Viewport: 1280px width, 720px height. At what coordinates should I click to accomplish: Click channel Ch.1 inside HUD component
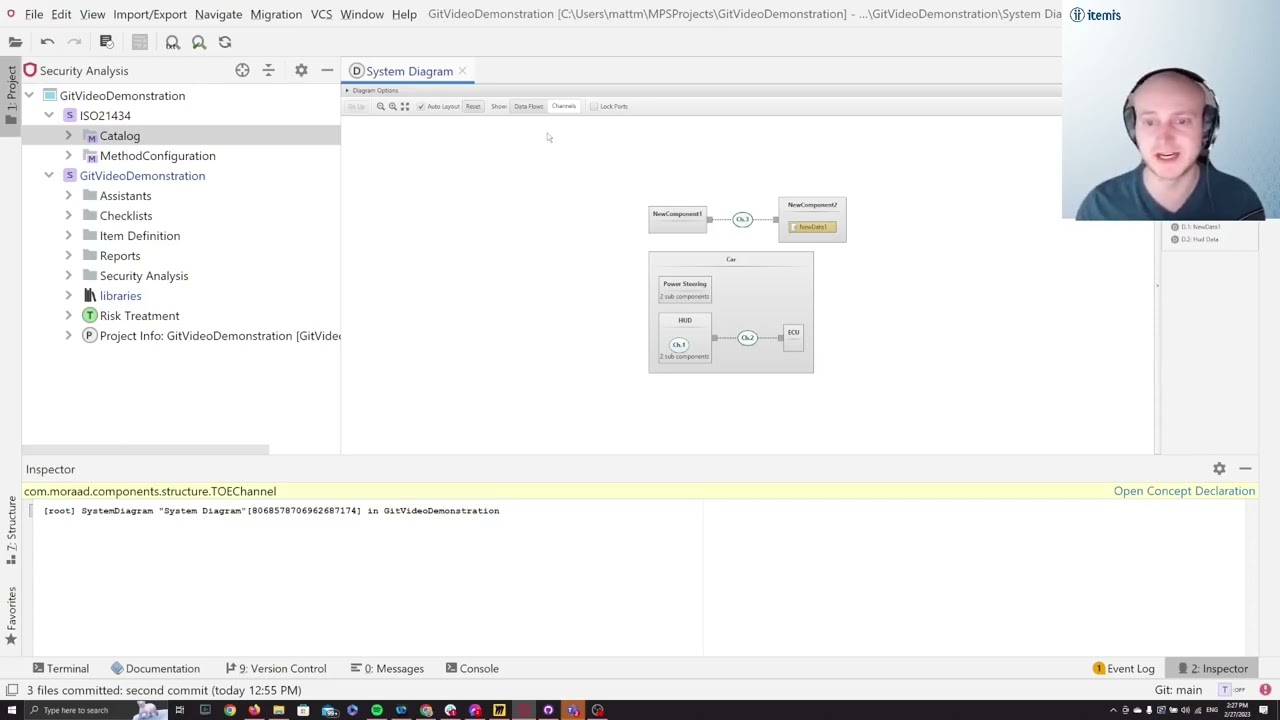coord(679,345)
